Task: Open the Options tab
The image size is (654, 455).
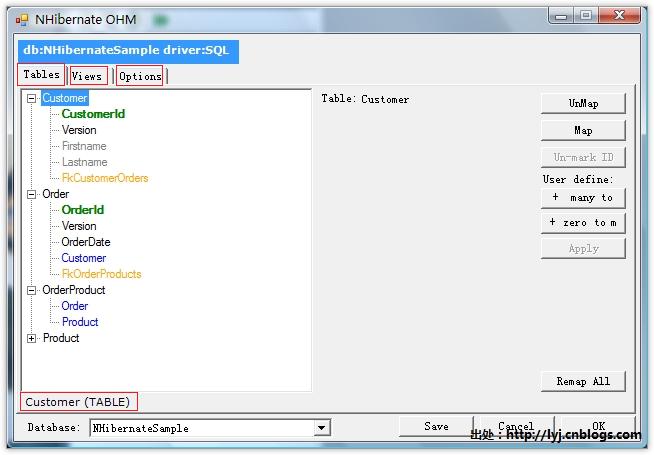Action: point(139,76)
